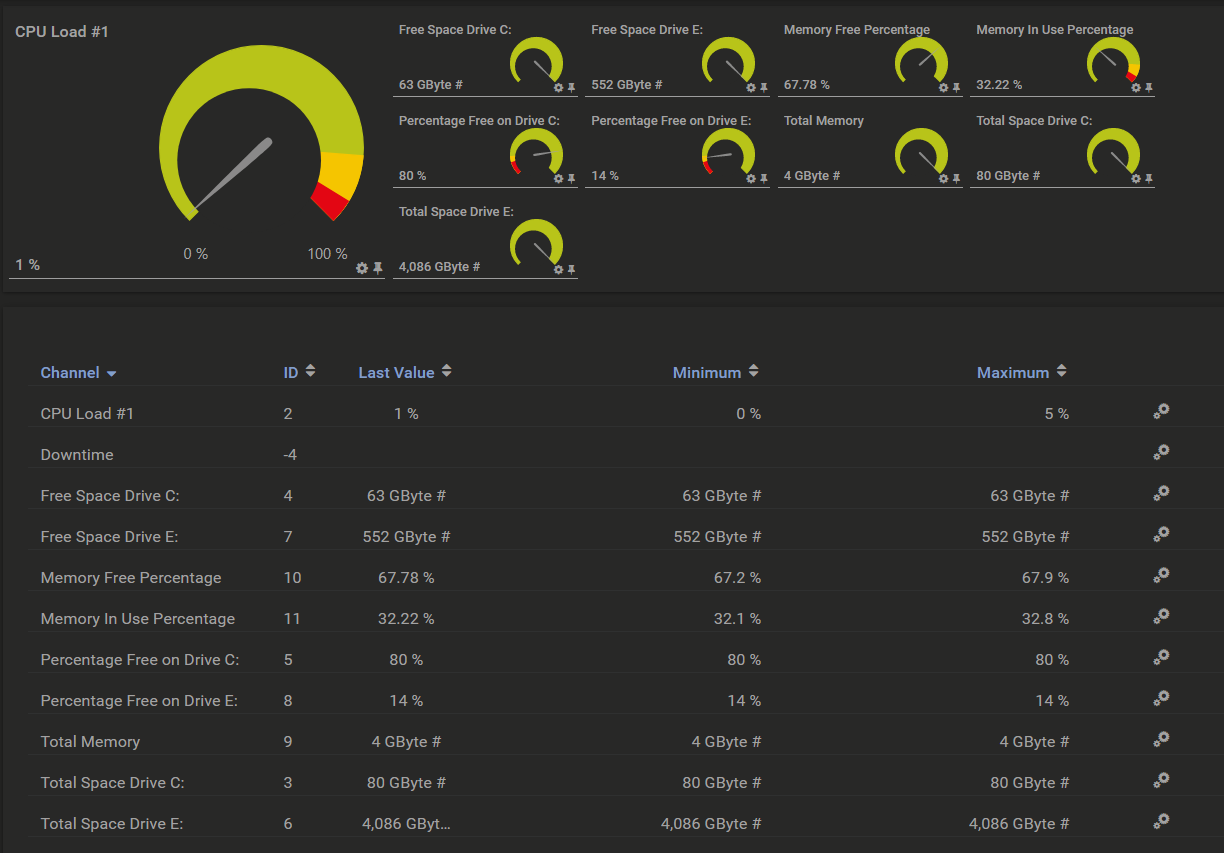Viewport: 1224px width, 853px height.
Task: Select the Free Space Drive E table row
Action: tap(400, 536)
